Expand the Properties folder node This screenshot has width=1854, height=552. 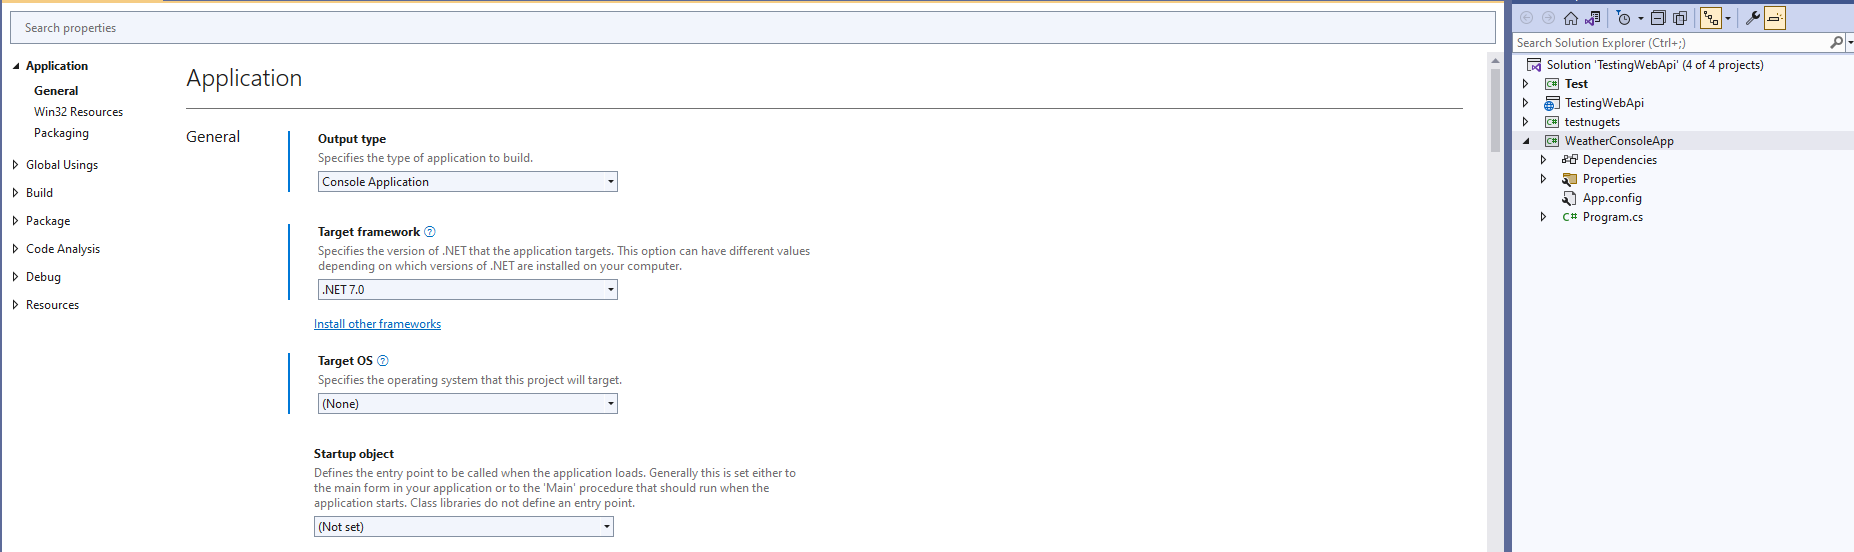pos(1544,179)
